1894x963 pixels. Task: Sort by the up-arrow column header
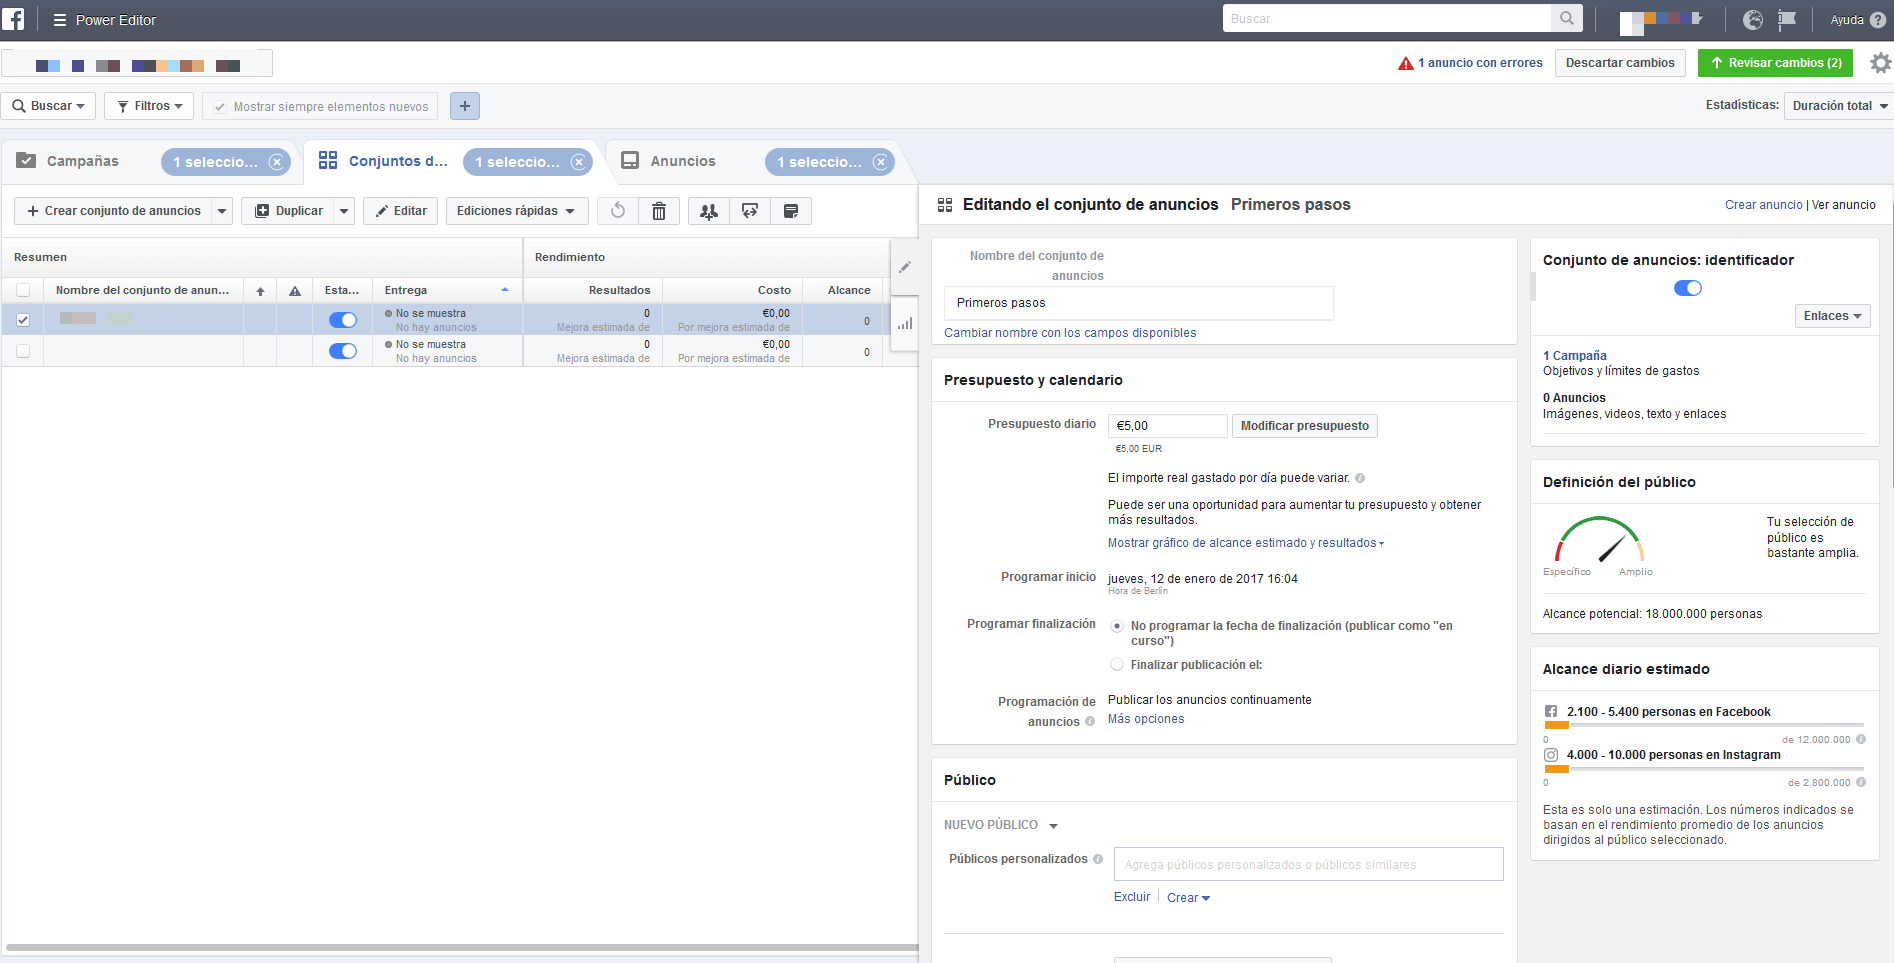260,291
